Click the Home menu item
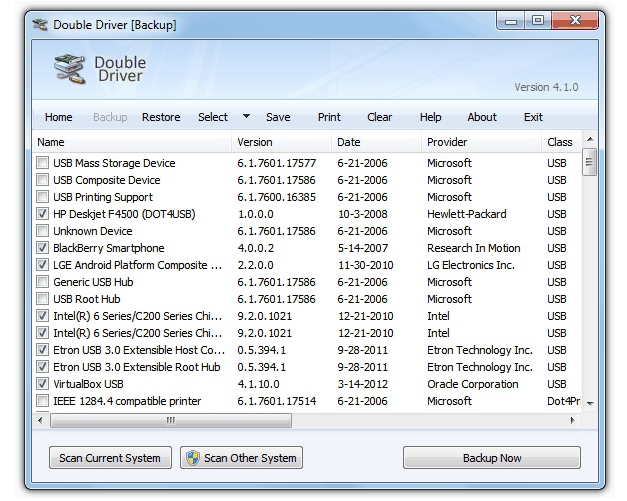 coord(59,117)
